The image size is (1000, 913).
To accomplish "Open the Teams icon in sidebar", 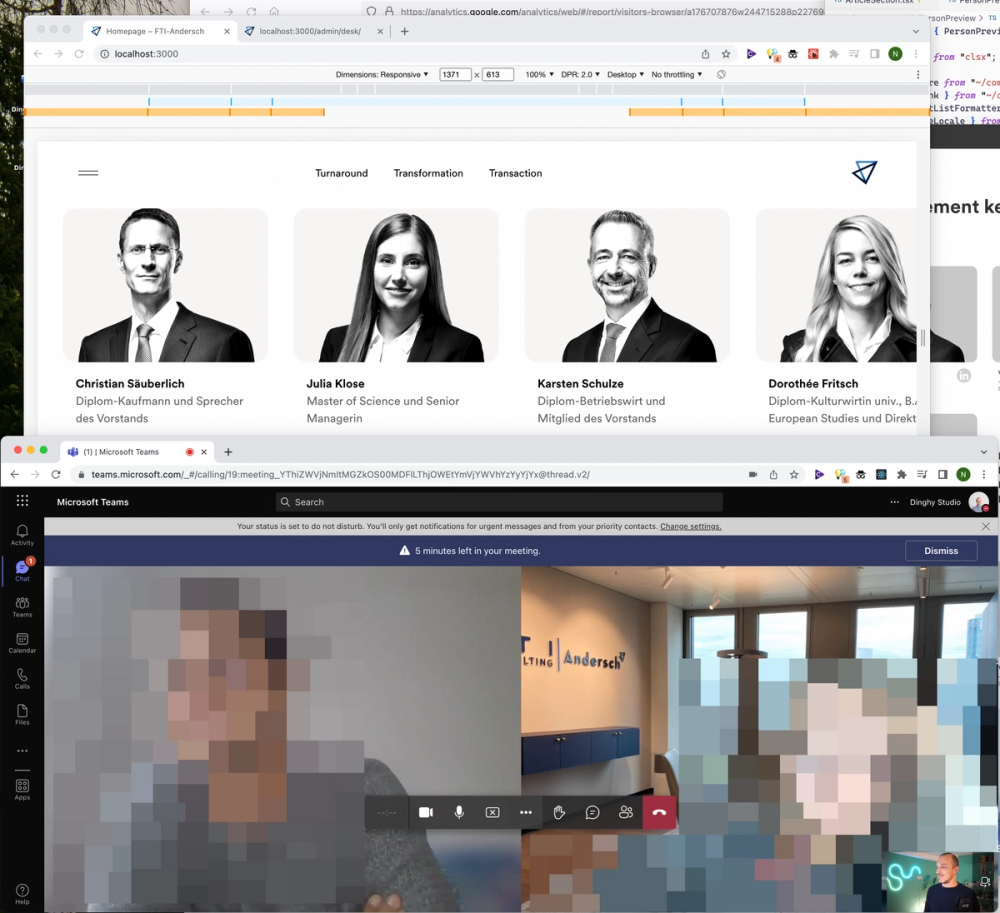I will [22, 606].
